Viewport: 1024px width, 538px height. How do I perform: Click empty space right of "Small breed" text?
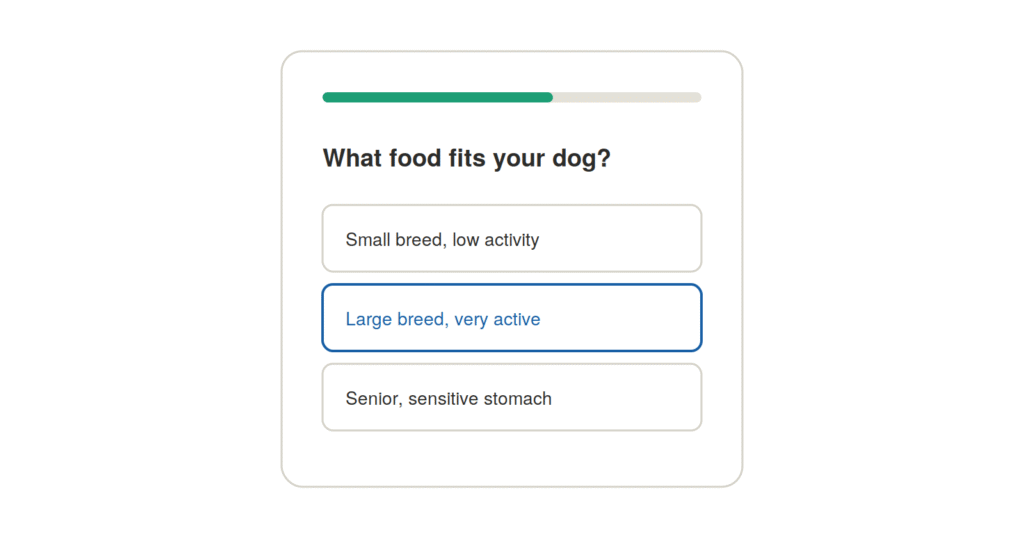tap(620, 239)
